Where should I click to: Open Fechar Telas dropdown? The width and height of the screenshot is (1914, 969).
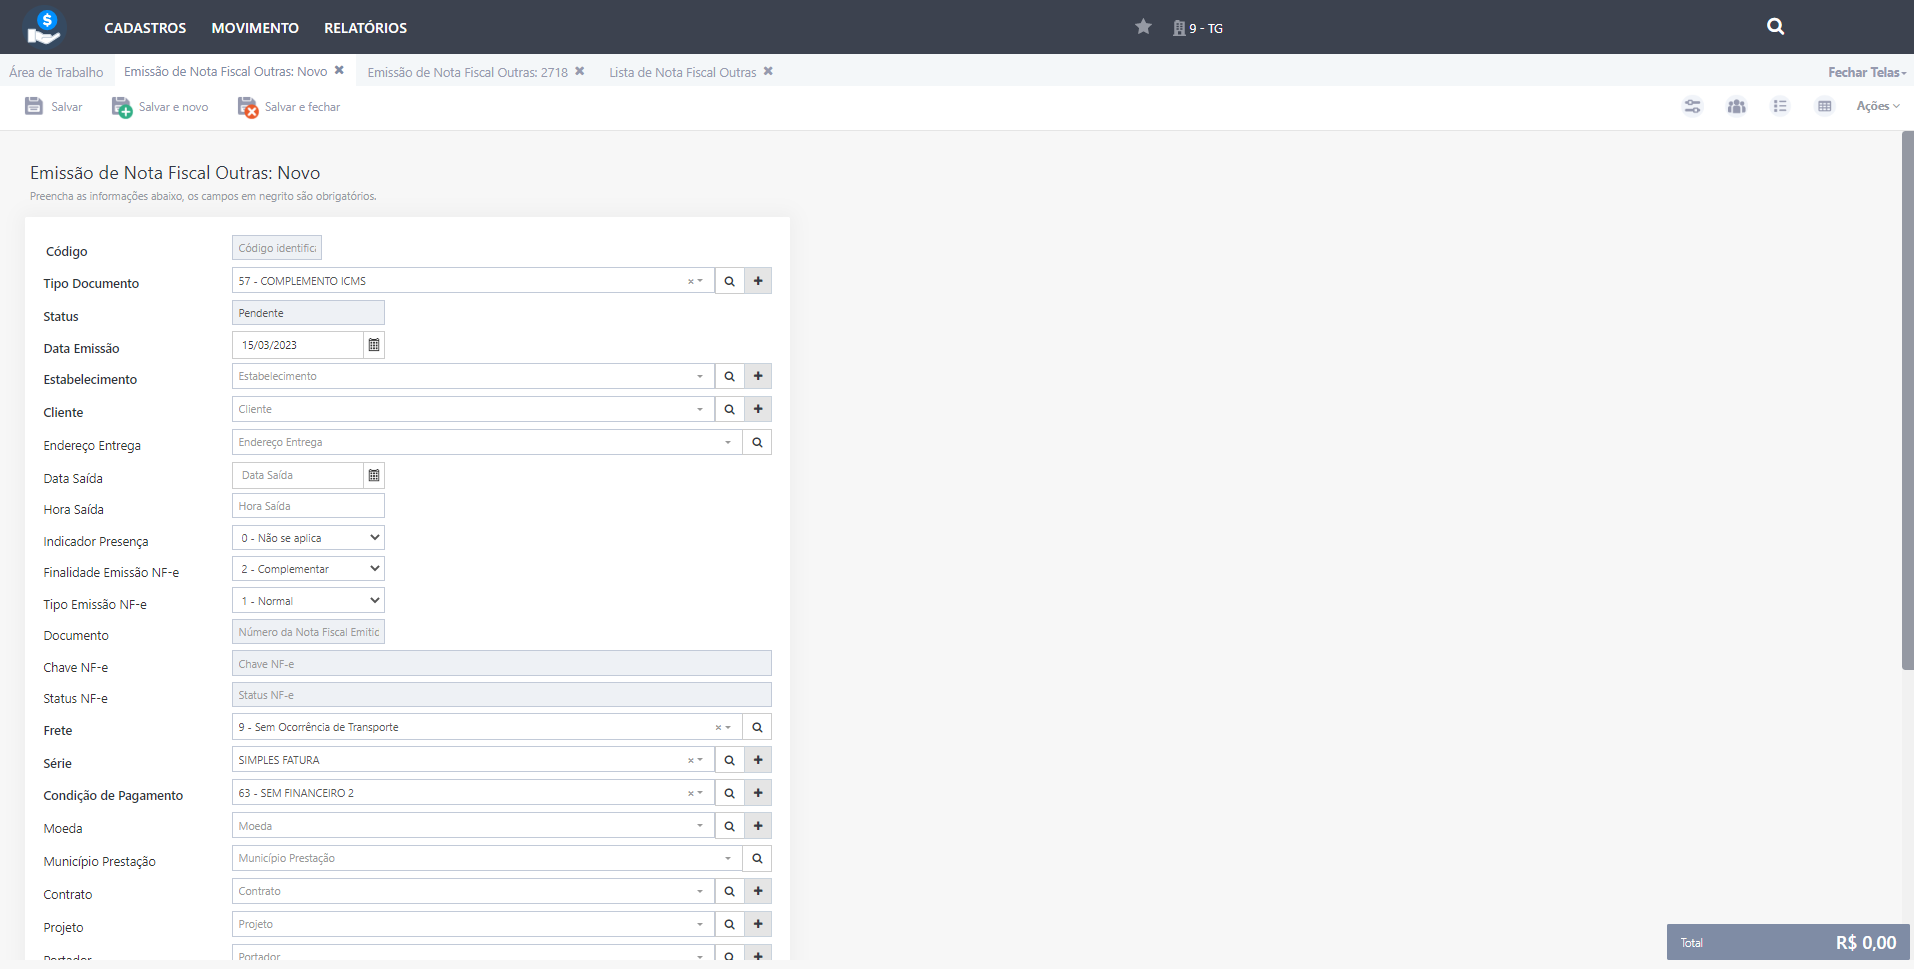1866,72
